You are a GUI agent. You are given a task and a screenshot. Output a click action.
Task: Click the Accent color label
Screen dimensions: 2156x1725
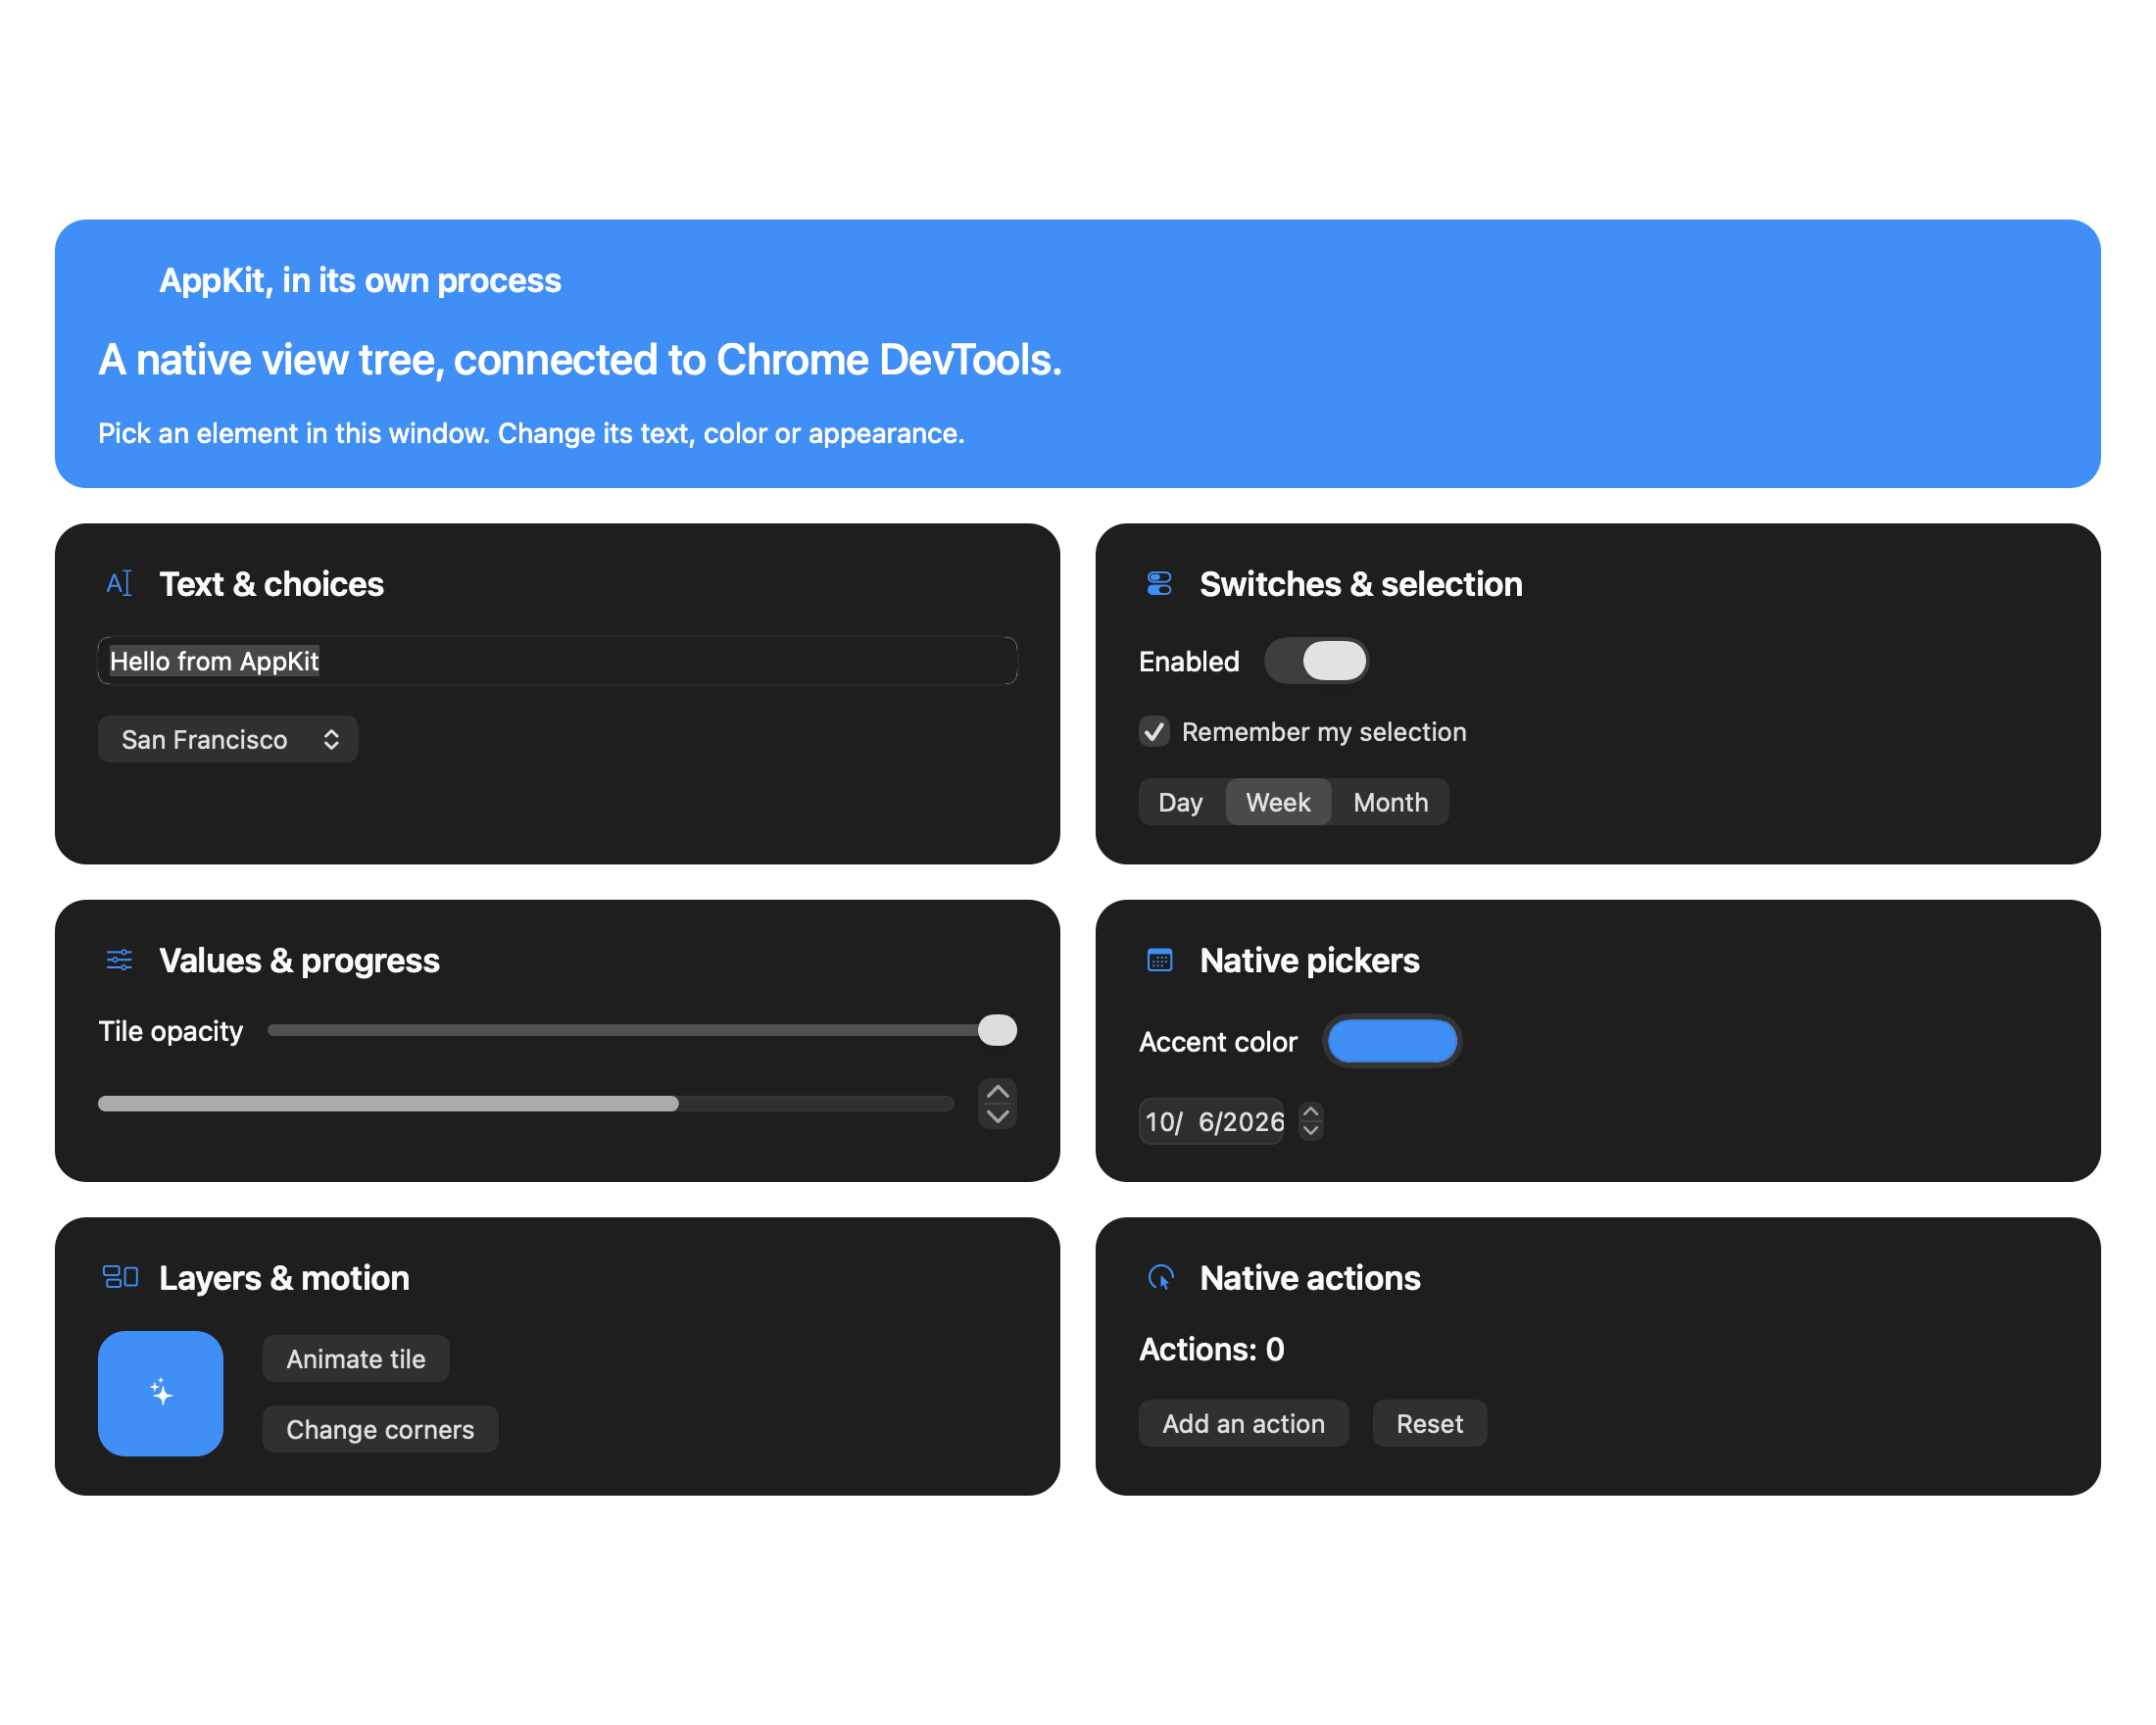click(1218, 1042)
